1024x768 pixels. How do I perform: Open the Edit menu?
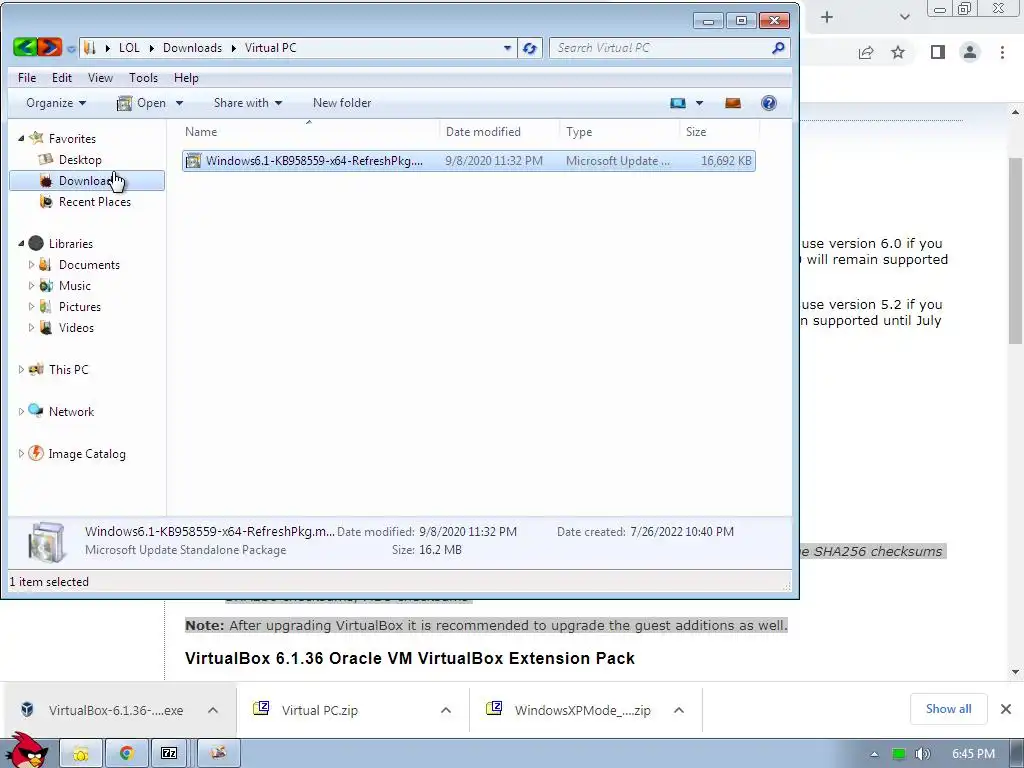click(62, 78)
